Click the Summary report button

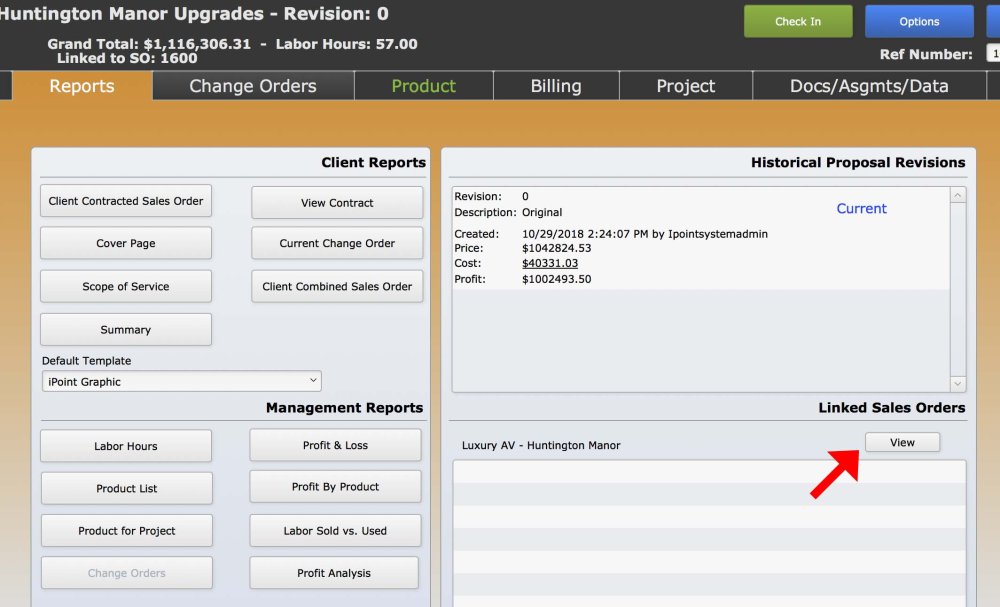(x=126, y=330)
